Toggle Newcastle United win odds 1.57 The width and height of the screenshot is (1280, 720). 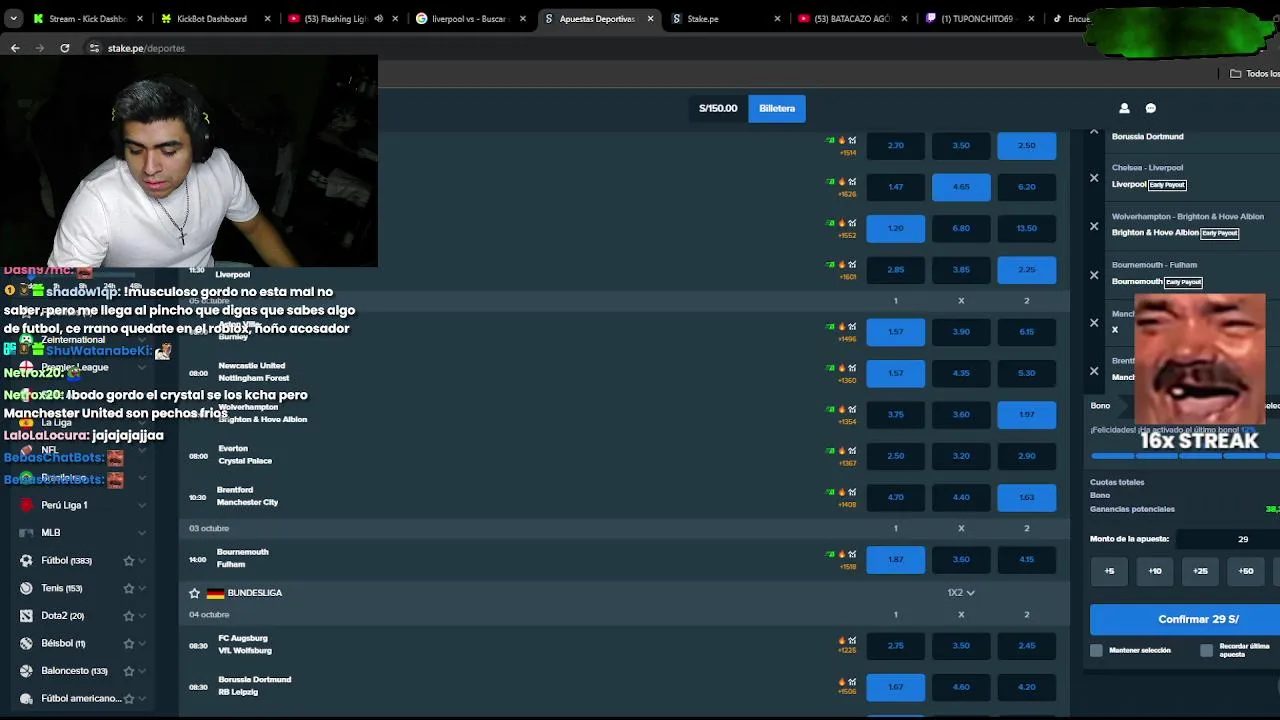coord(895,373)
